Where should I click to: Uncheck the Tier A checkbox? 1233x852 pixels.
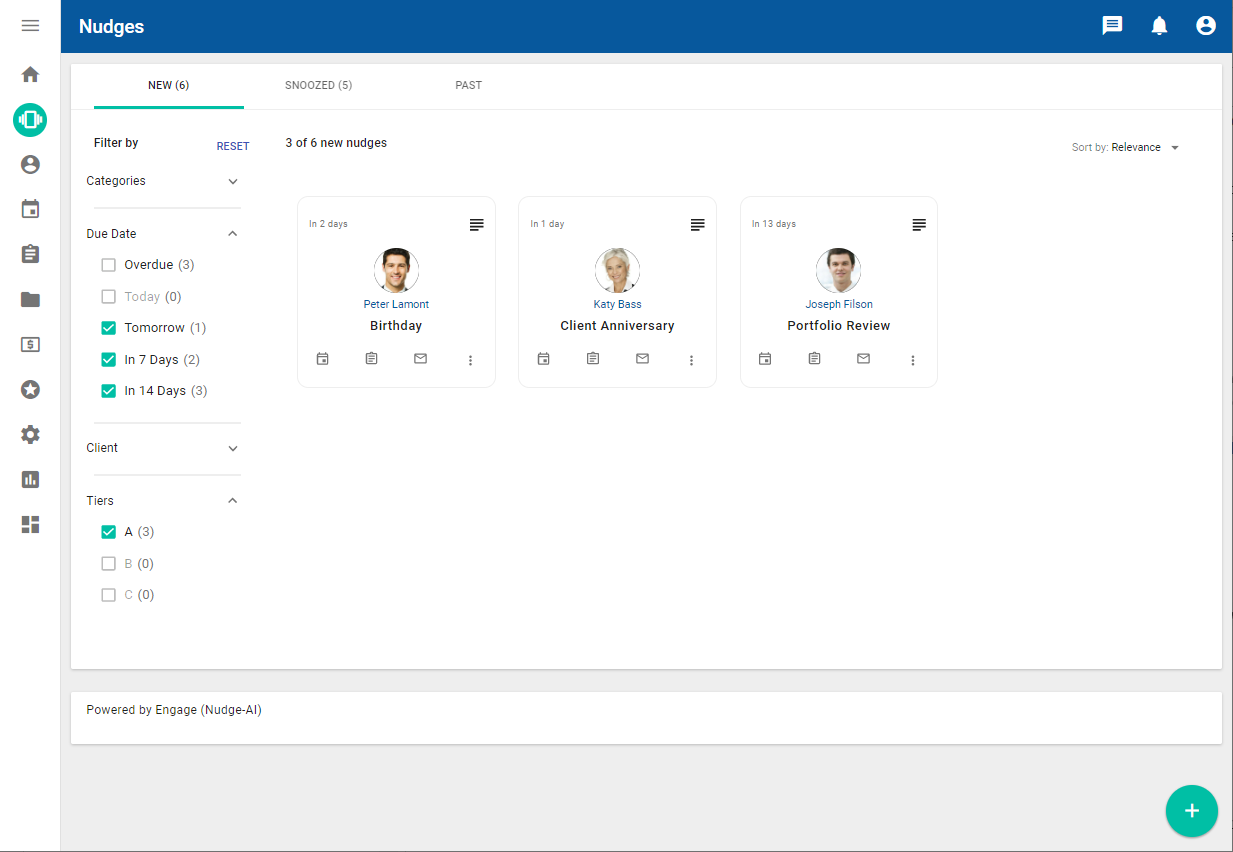click(x=109, y=532)
